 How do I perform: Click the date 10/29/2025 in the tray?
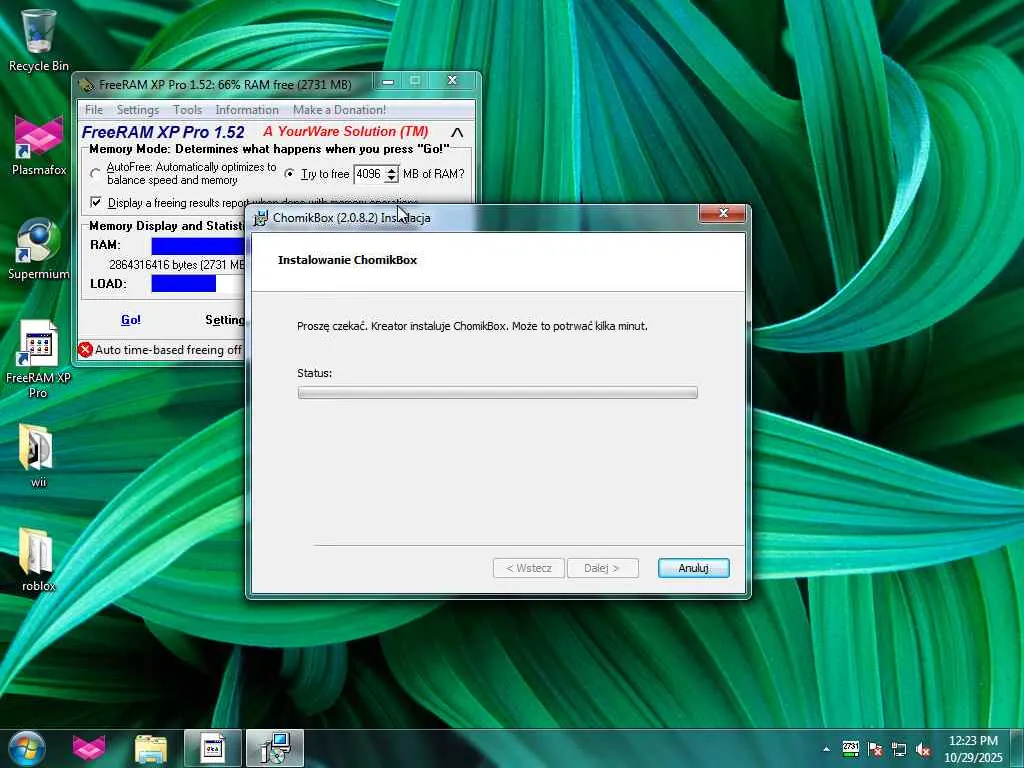pyautogui.click(x=973, y=758)
